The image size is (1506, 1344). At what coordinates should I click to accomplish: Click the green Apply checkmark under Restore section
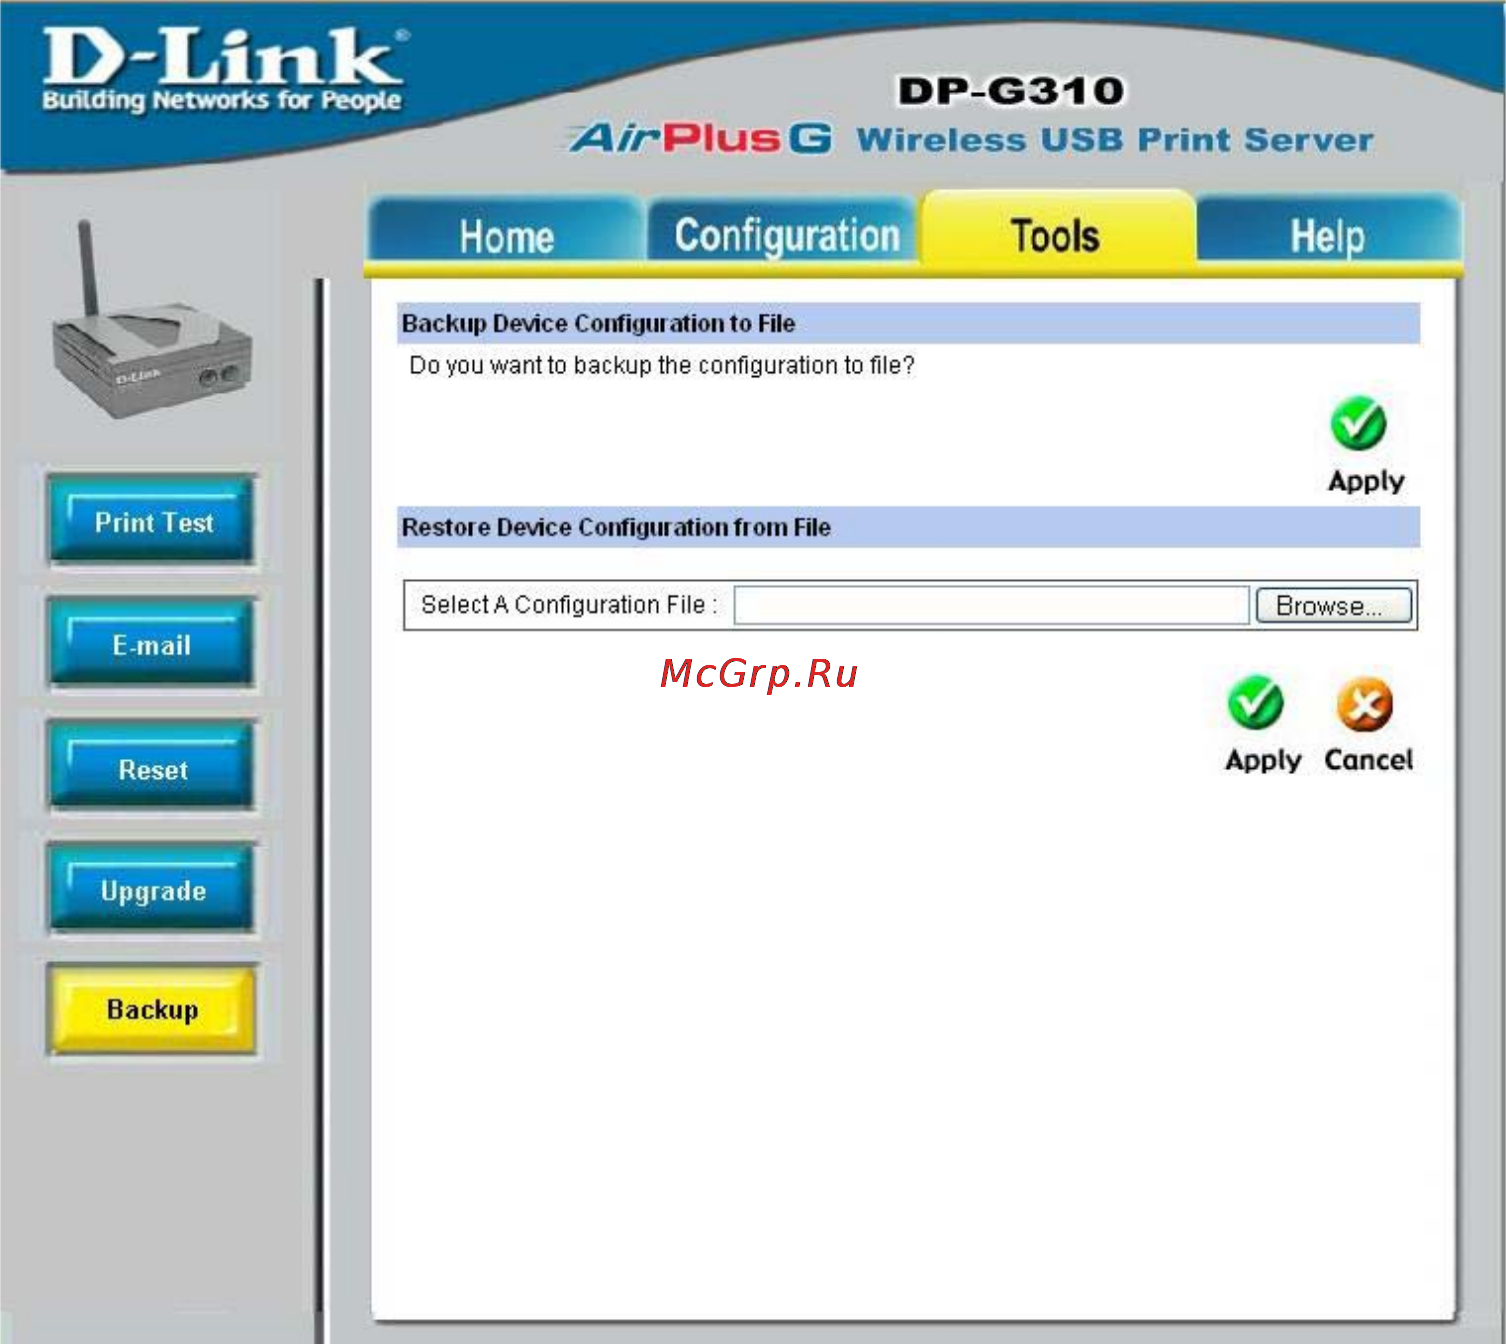click(x=1256, y=702)
